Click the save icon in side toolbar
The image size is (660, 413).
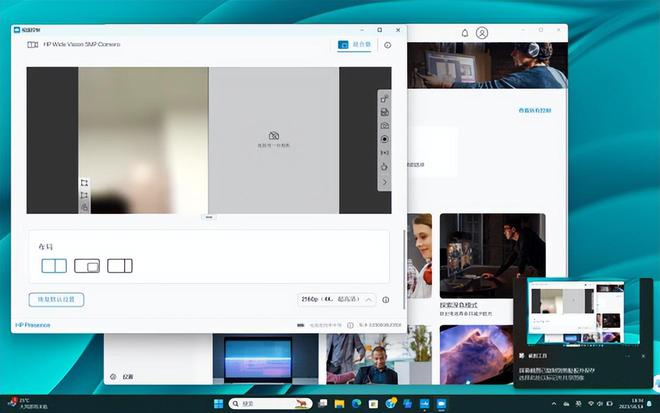(x=384, y=112)
